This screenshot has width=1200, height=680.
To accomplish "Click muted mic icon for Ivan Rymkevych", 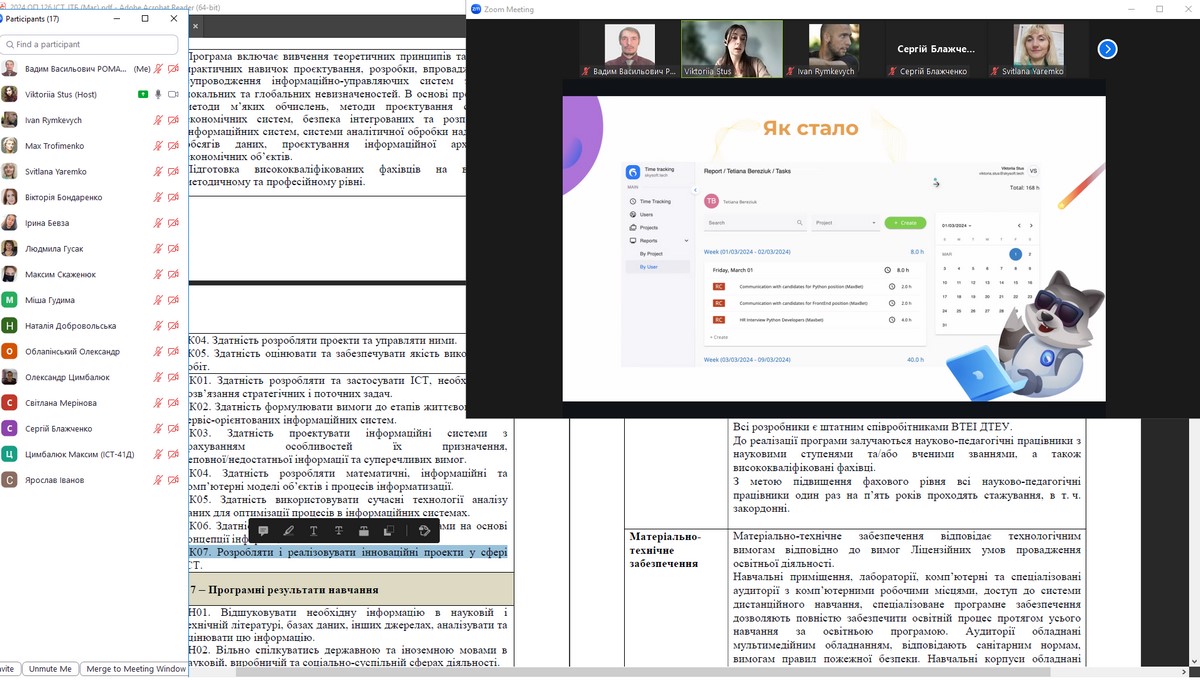I will (x=157, y=120).
